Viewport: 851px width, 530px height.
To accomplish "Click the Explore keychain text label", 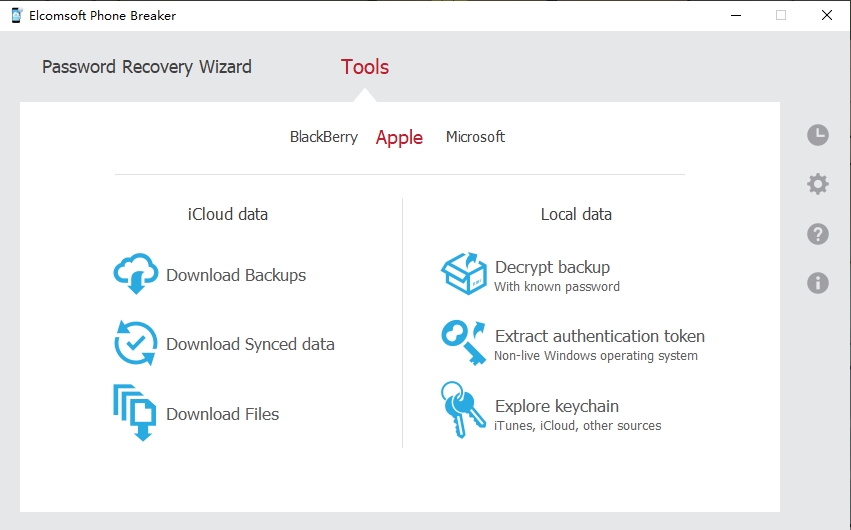I will point(557,406).
